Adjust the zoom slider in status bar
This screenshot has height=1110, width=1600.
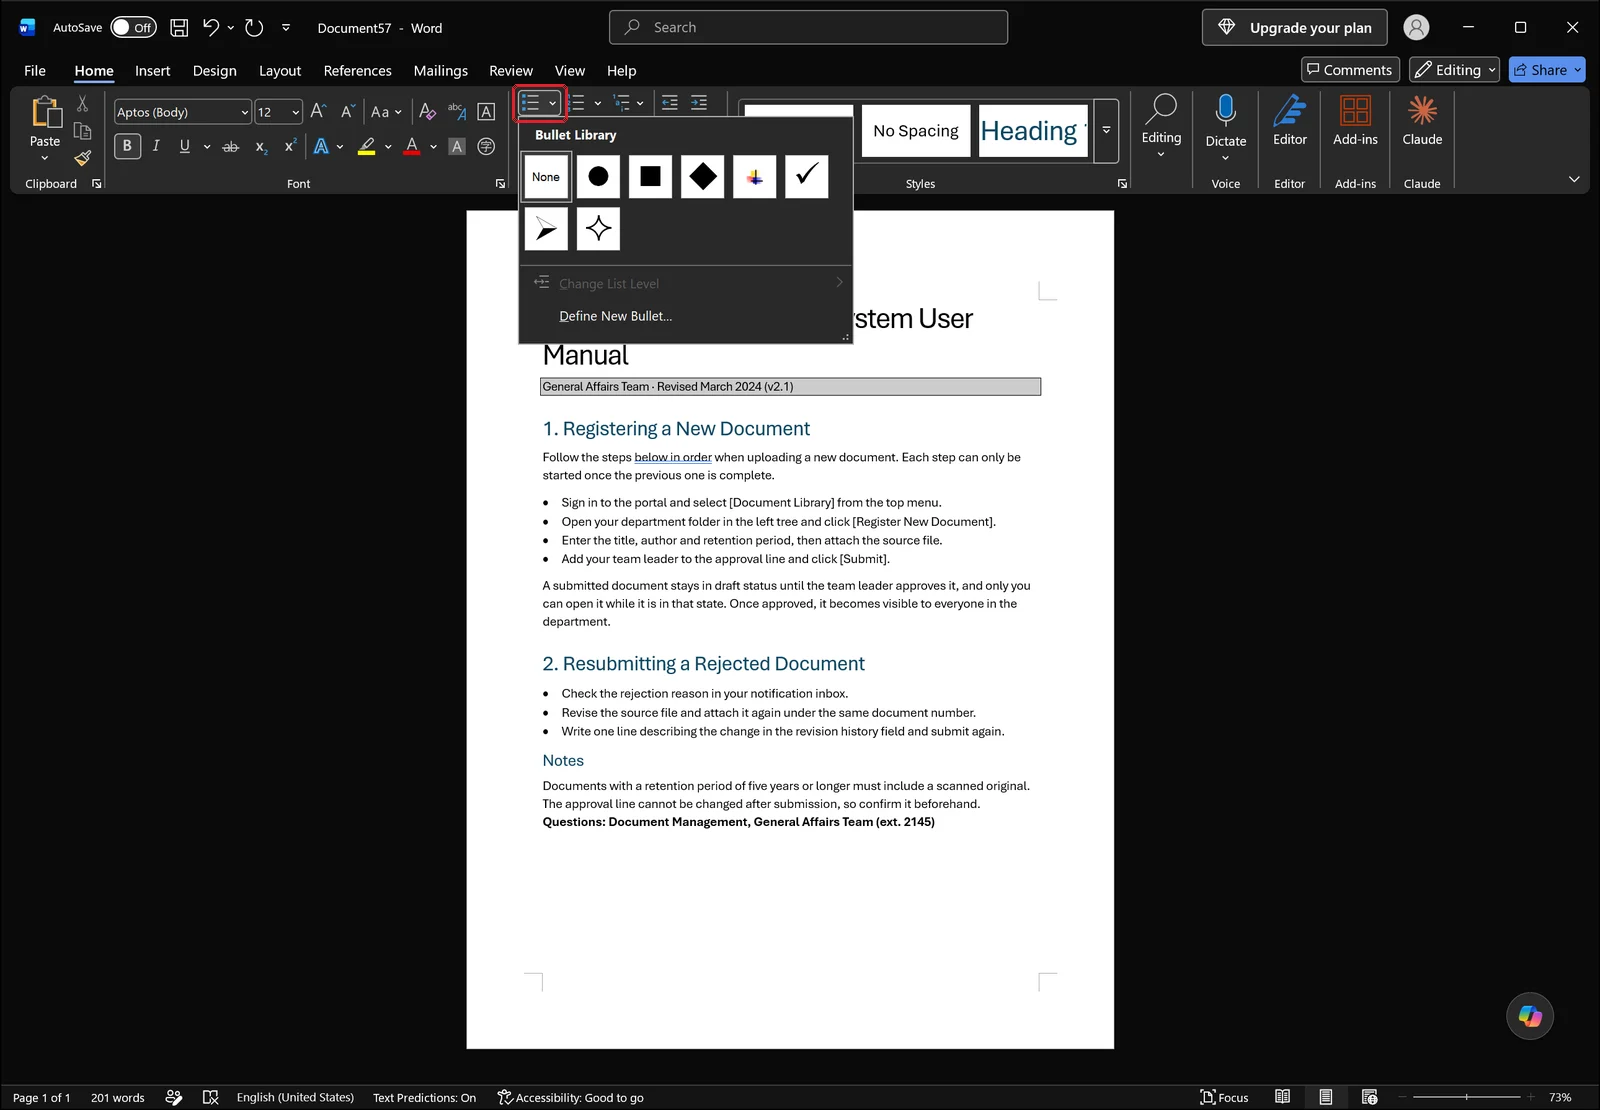point(1466,1097)
